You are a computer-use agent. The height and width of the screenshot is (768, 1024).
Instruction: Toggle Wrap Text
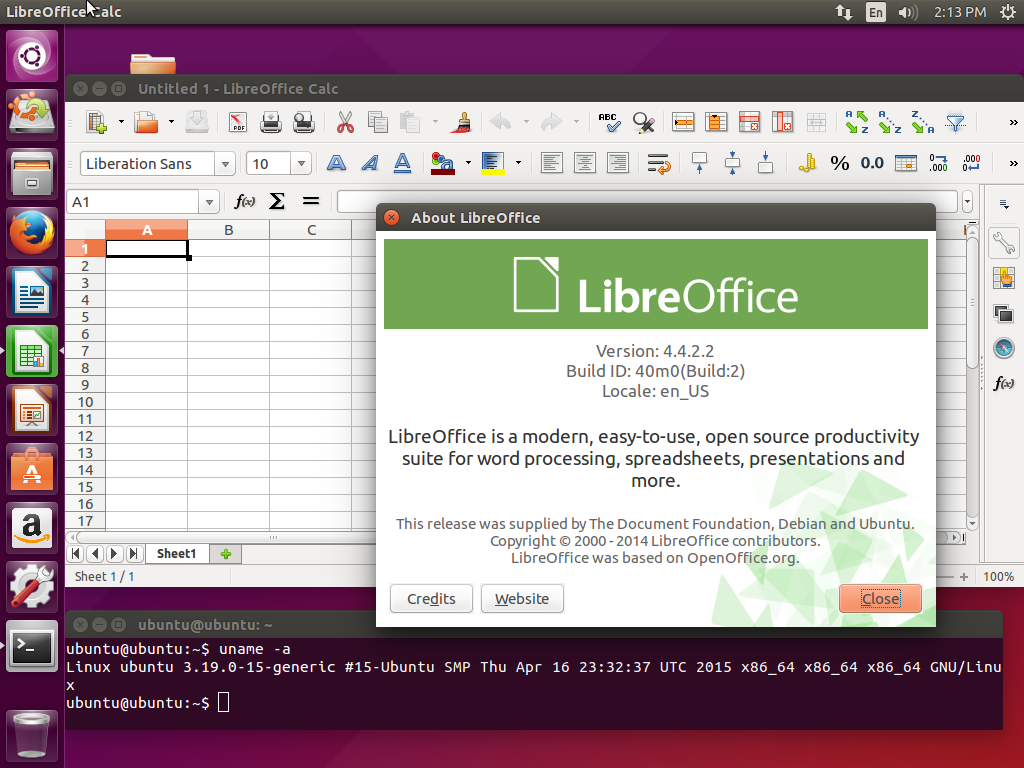click(x=659, y=163)
